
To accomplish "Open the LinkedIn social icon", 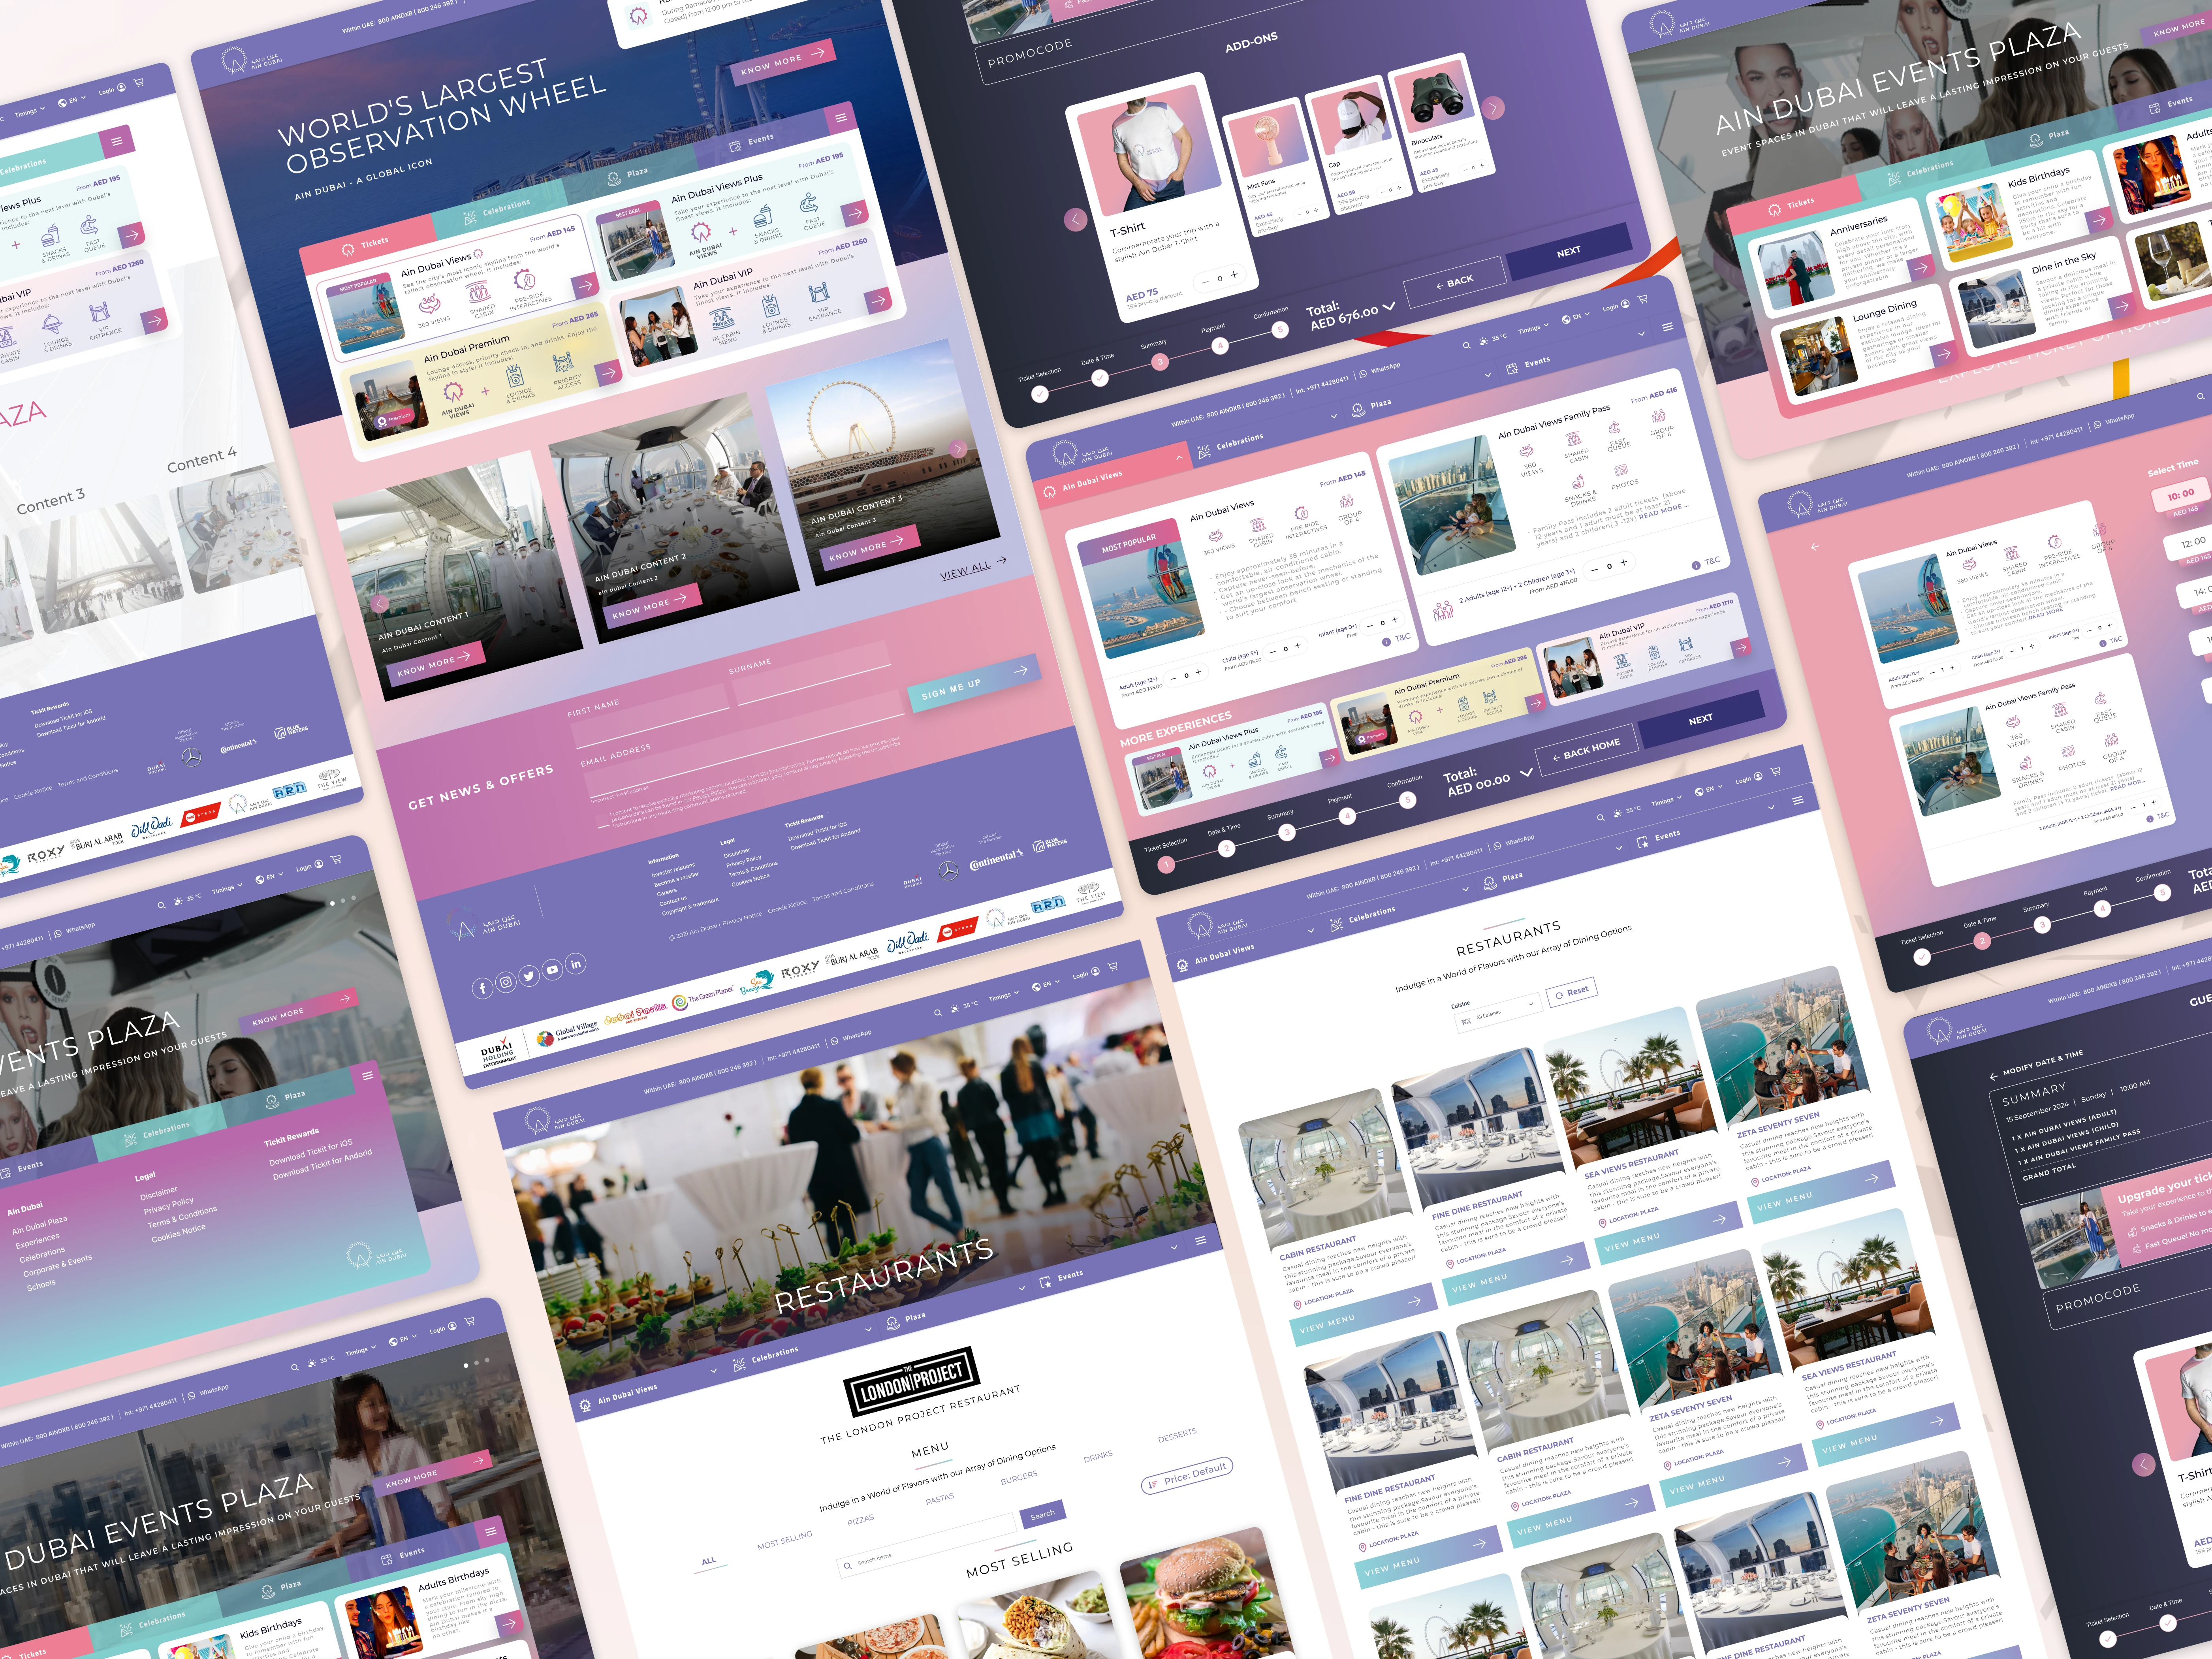I will click(x=576, y=964).
